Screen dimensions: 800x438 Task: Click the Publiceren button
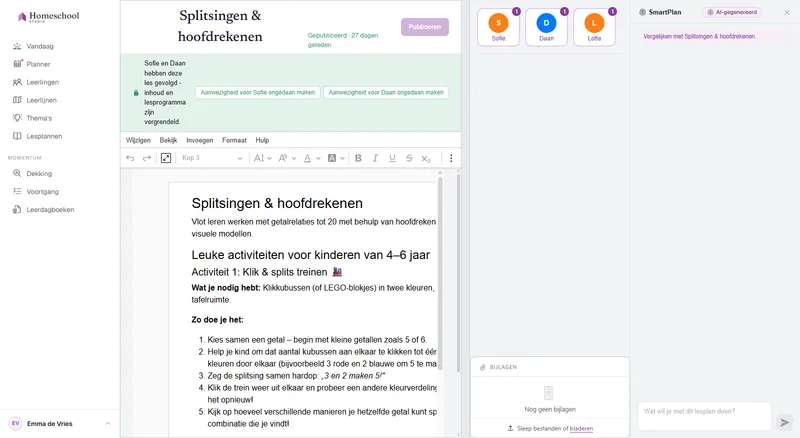[x=424, y=27]
